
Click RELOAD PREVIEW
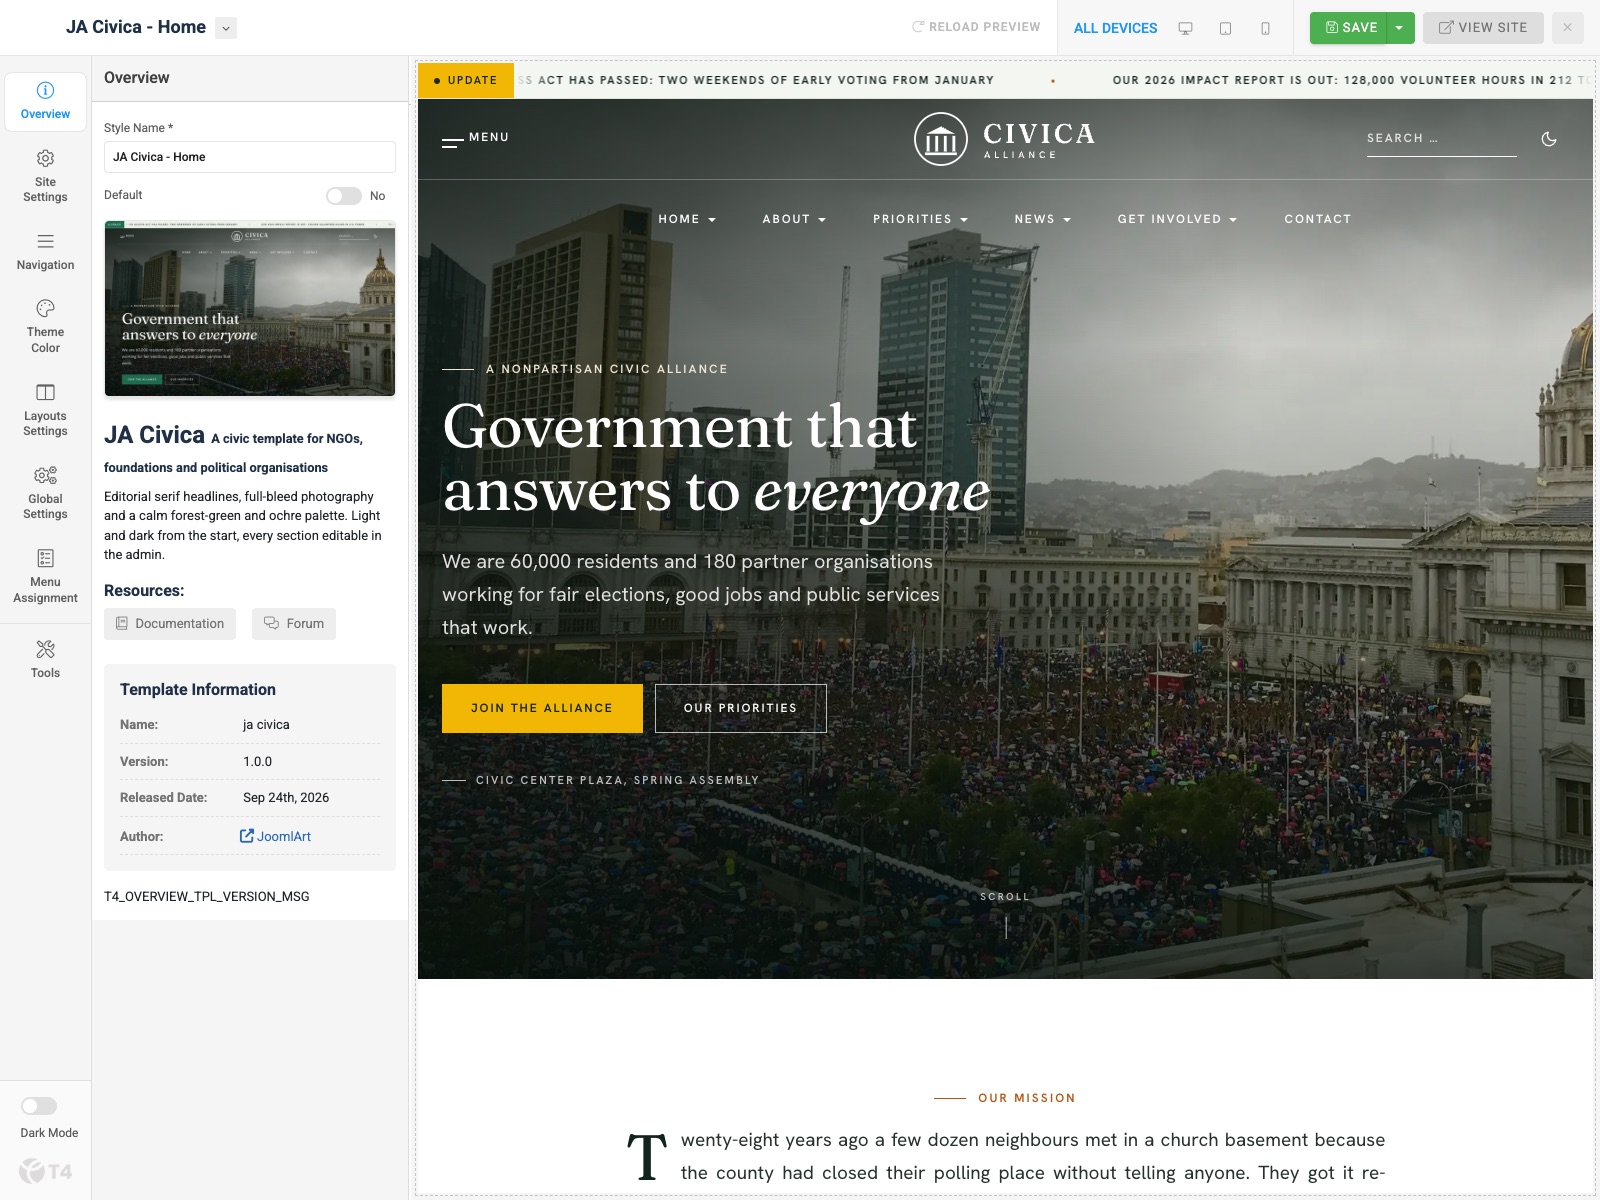click(976, 27)
